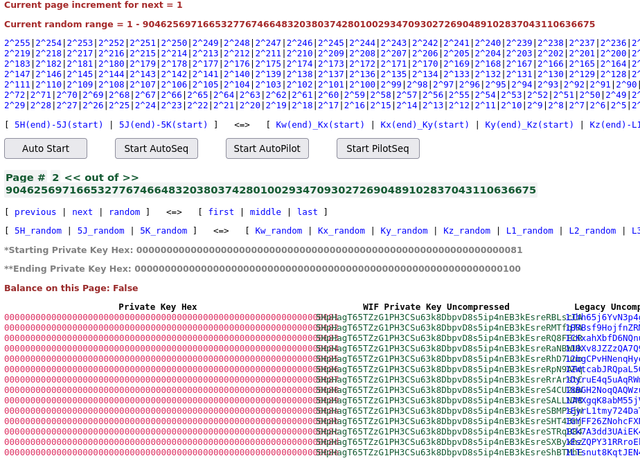The image size is (640, 459).
Task: Open the 5H_random link
Action: [x=38, y=231]
